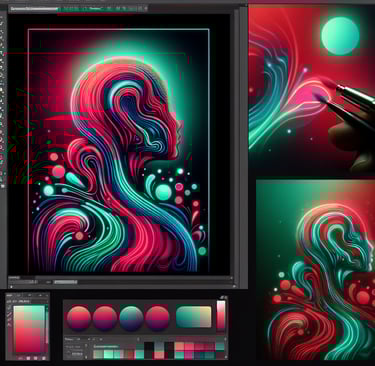Open the green-background portrait preview image
This screenshot has width=375, height=366.
(316, 270)
